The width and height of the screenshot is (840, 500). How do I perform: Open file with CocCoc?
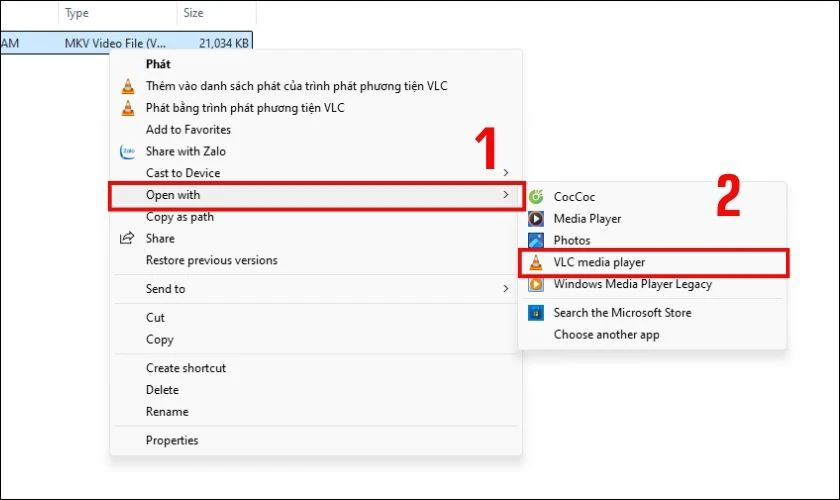[x=652, y=197]
